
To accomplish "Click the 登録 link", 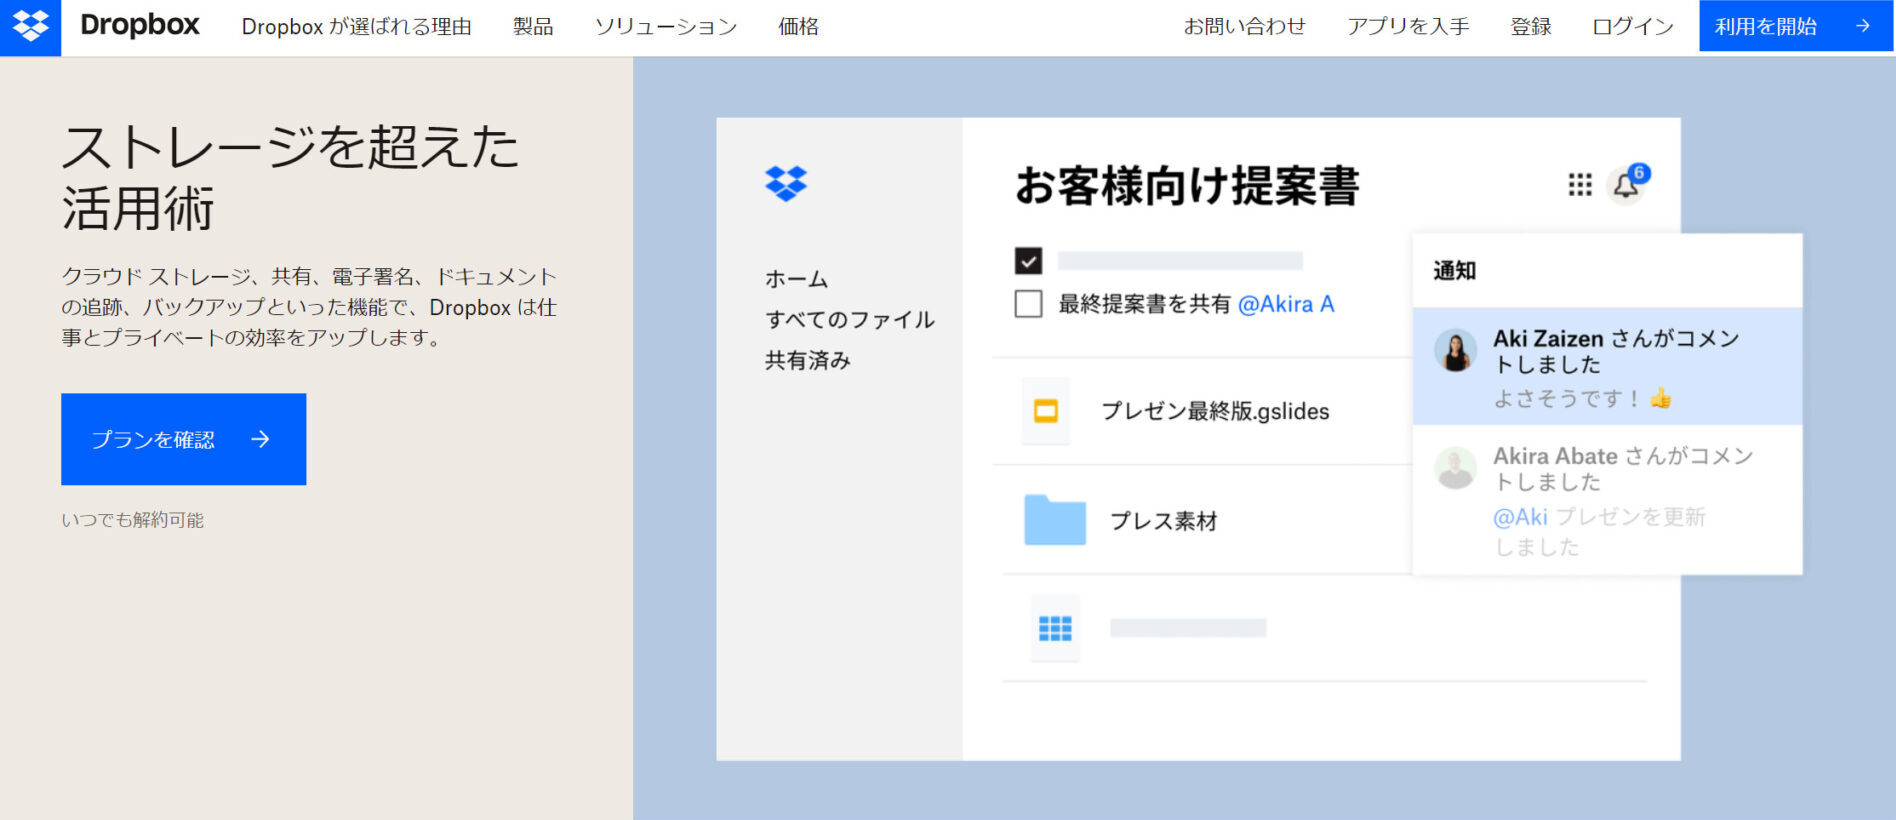I will point(1531,27).
